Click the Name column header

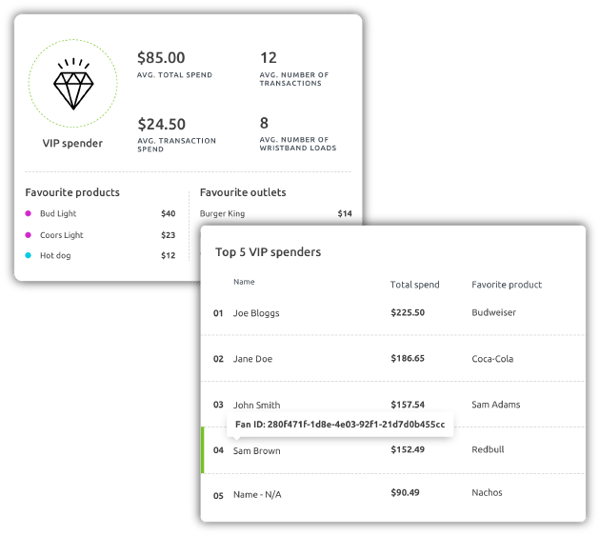click(x=244, y=282)
